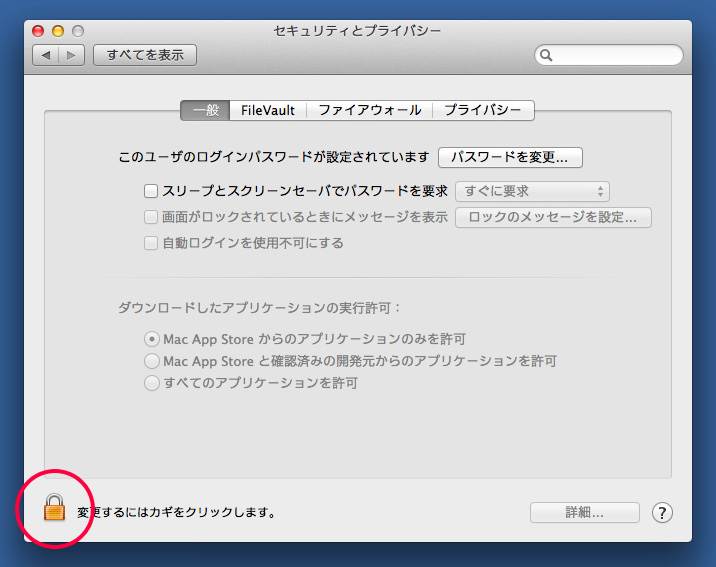Click the すべてを表示 button
Image resolution: width=716 pixels, height=567 pixels.
145,55
